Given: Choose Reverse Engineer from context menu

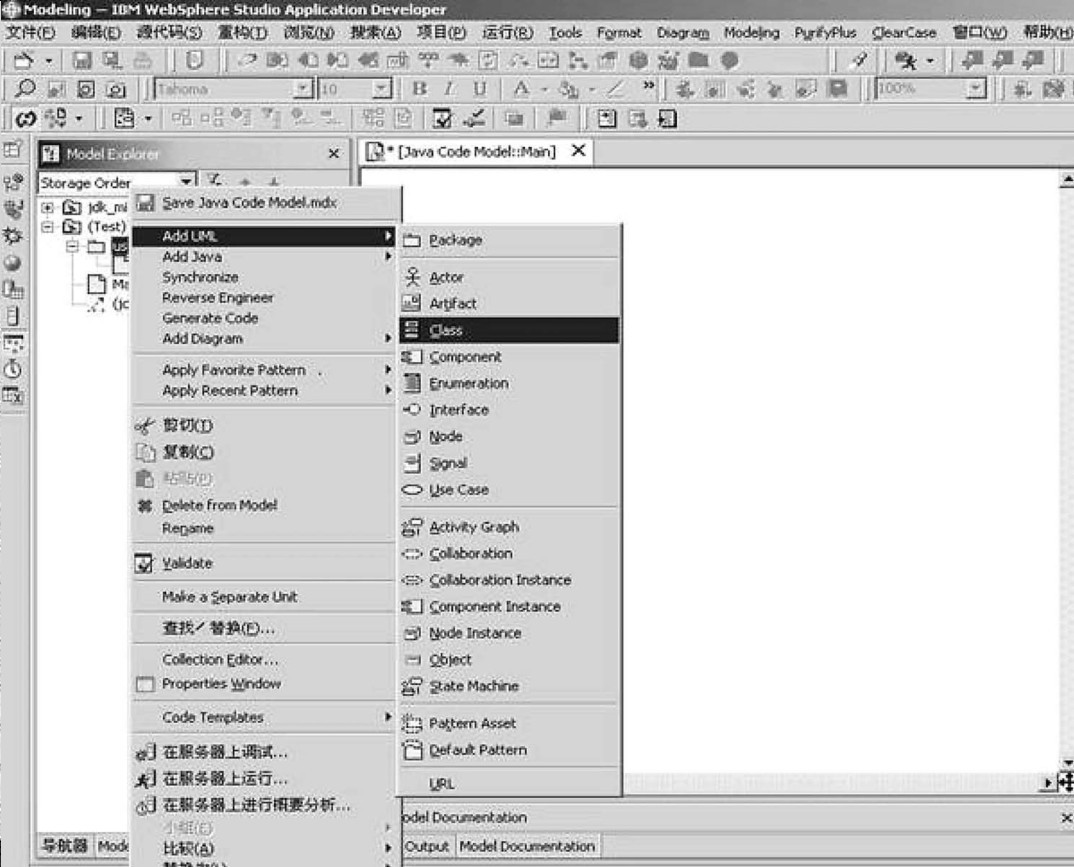Looking at the screenshot, I should coord(217,298).
